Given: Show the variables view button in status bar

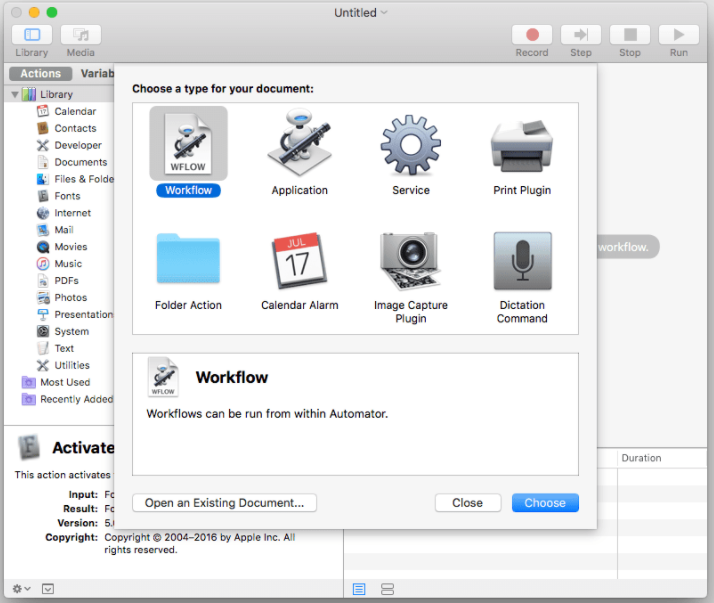Looking at the screenshot, I should point(387,589).
